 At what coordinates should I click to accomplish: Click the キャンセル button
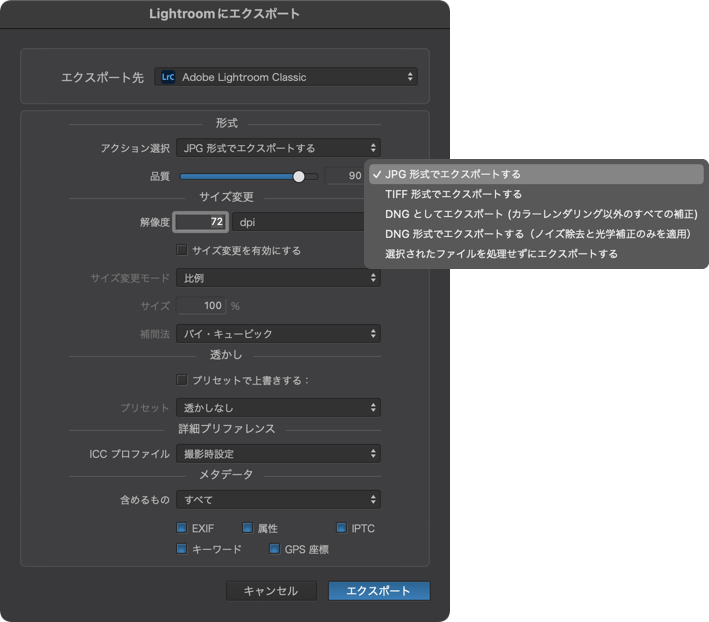(271, 591)
